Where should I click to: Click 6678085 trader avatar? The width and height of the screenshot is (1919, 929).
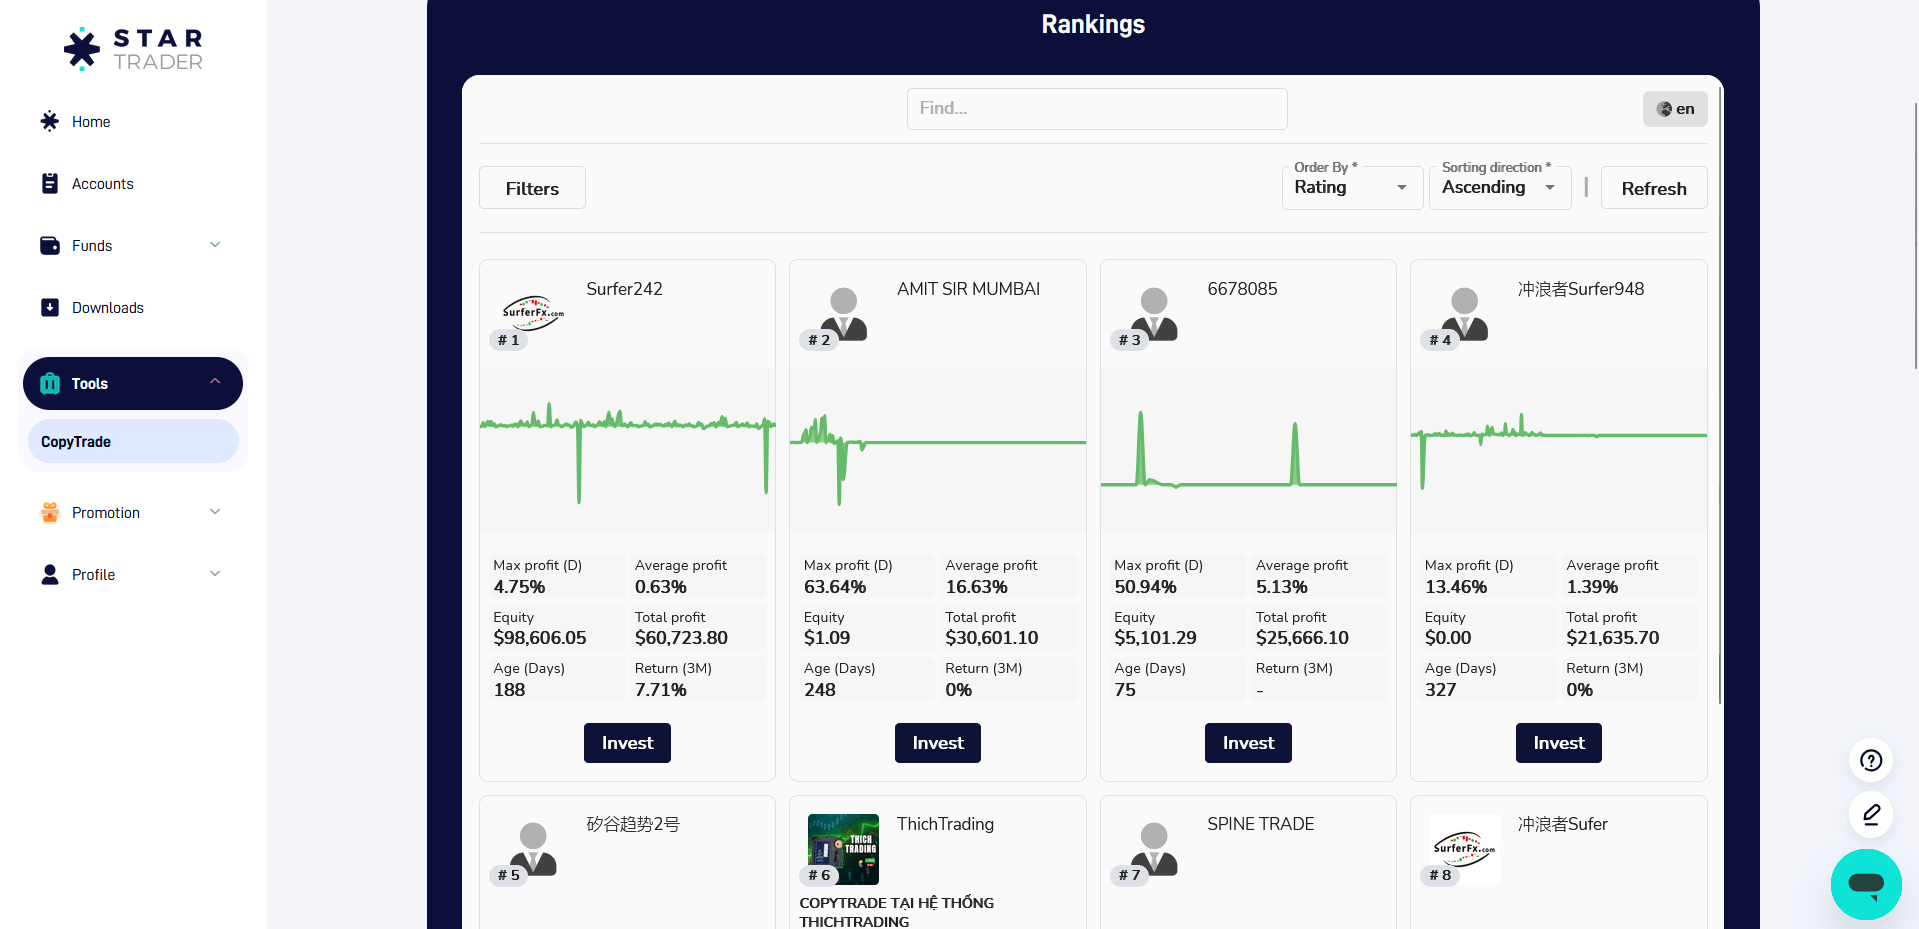tap(1154, 314)
